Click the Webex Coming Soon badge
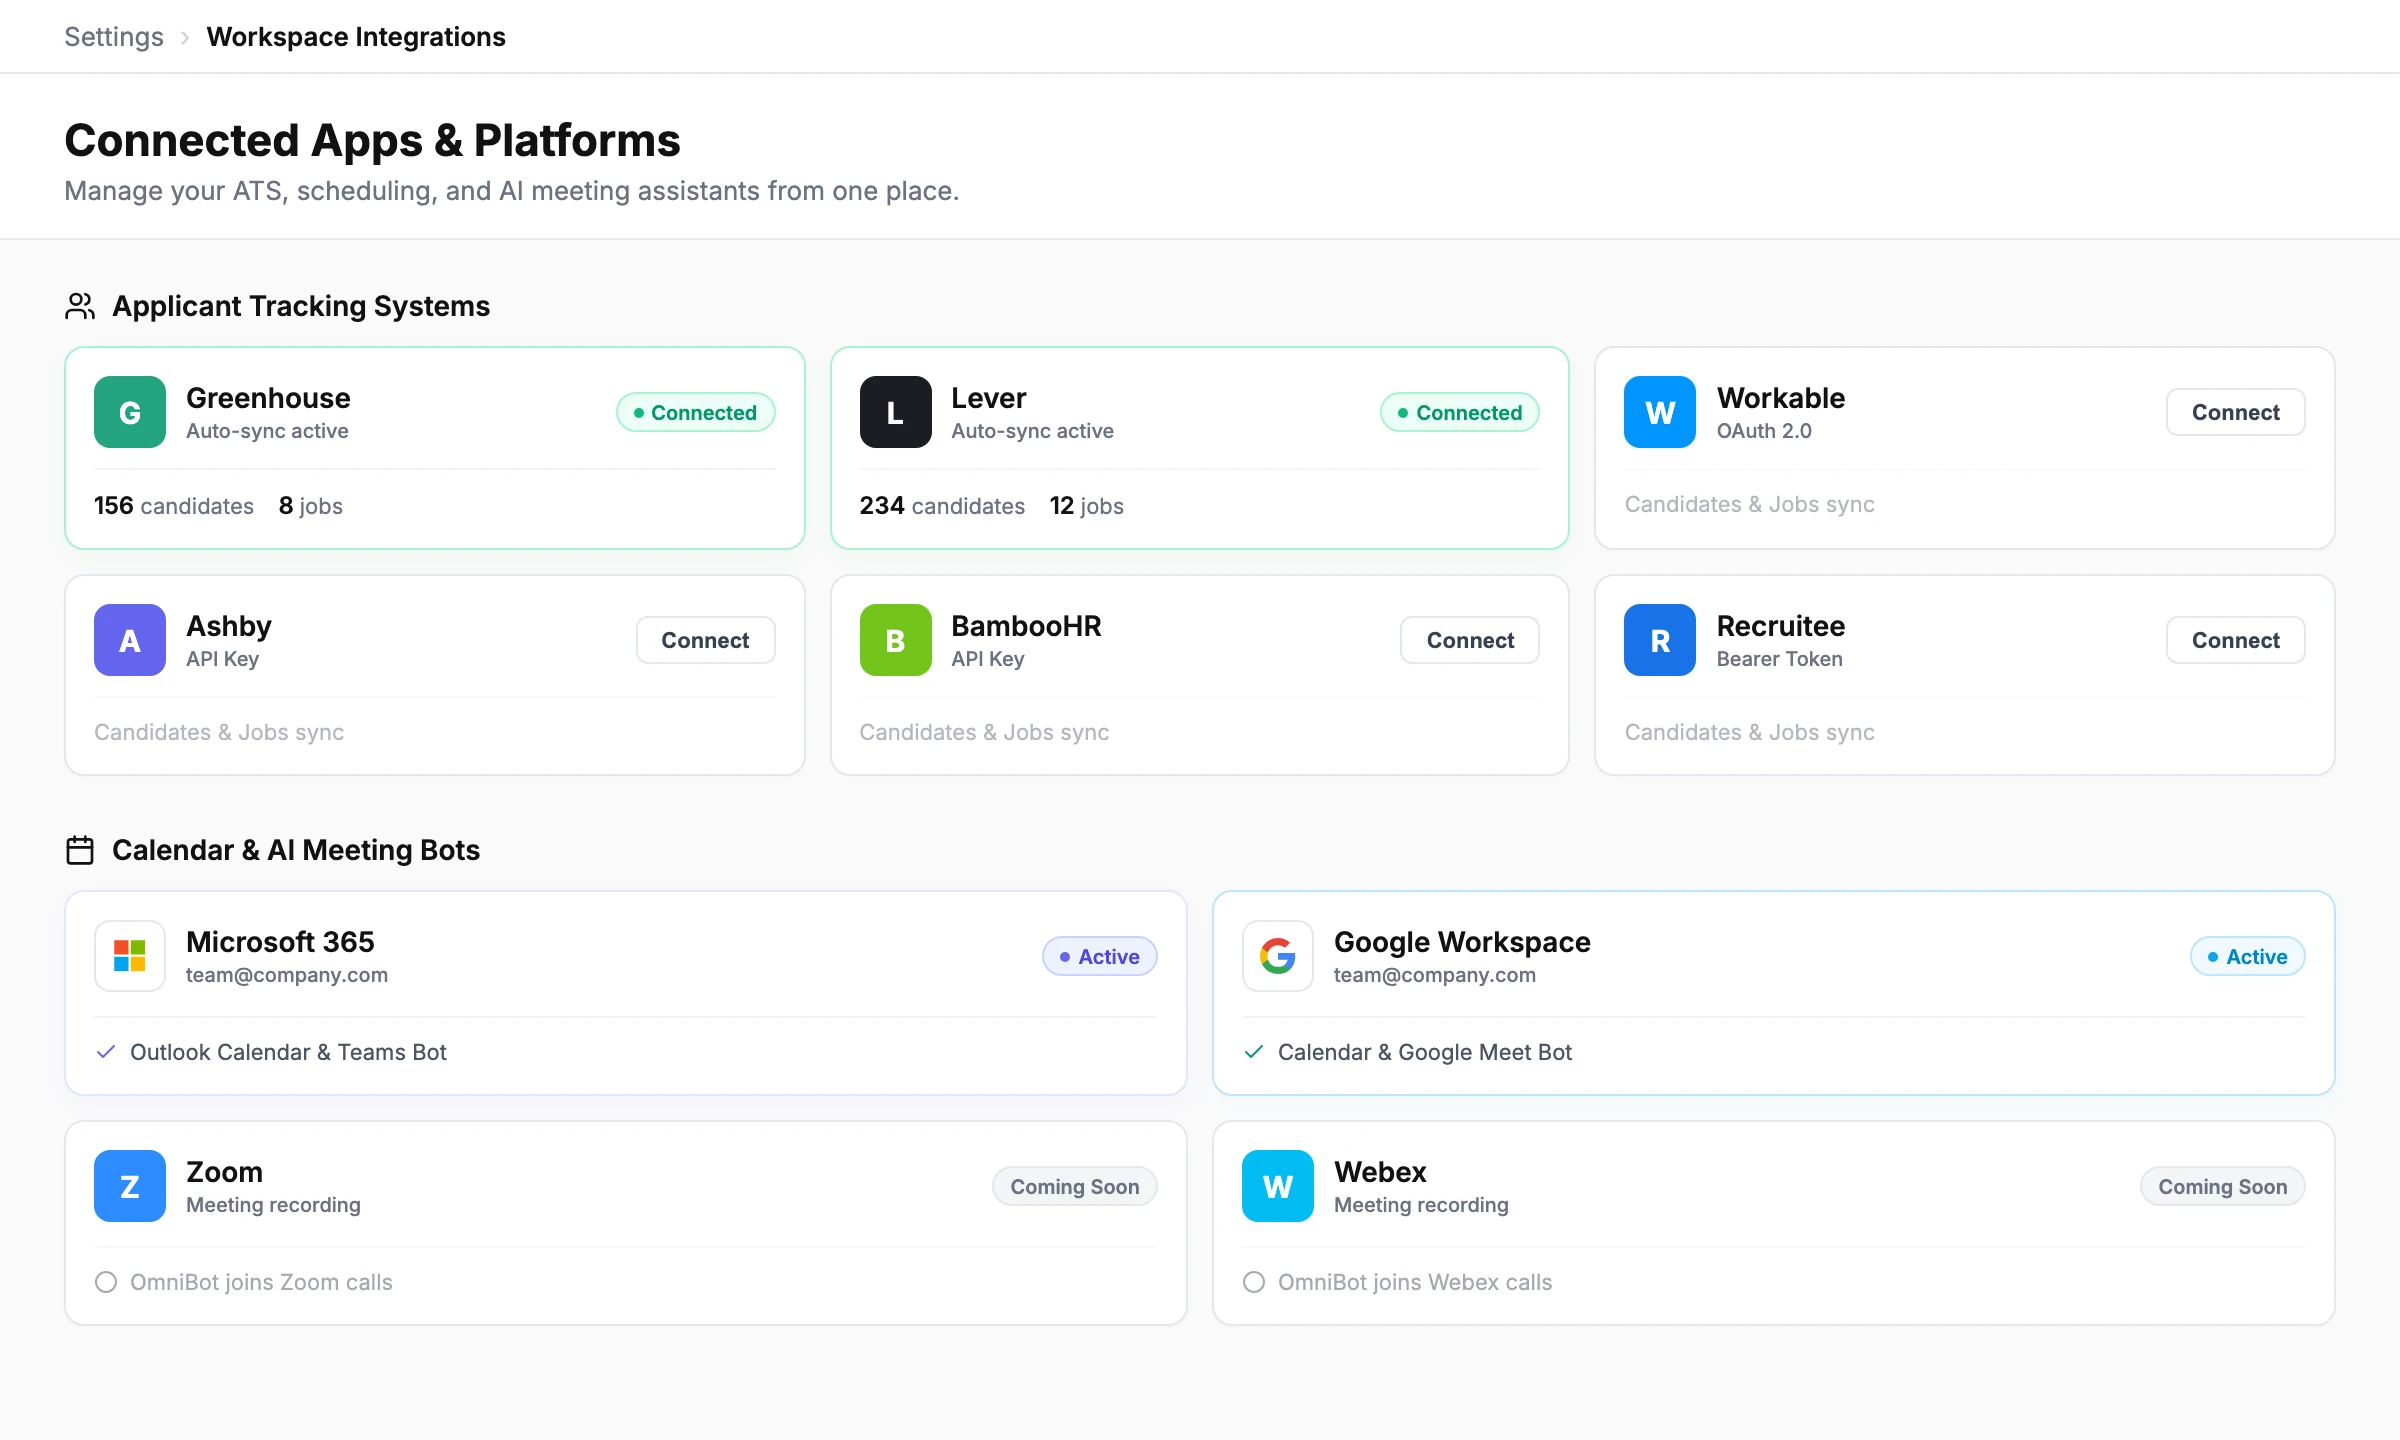2400x1440 pixels. pyautogui.click(x=2223, y=1186)
